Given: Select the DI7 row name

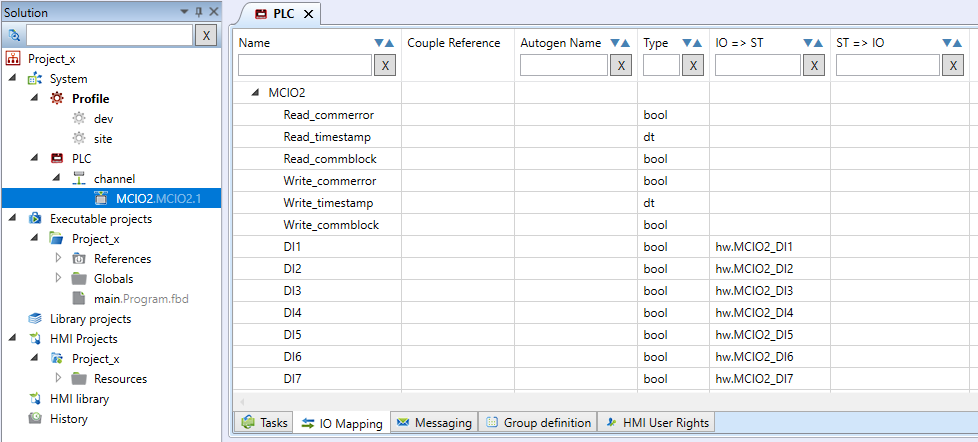Looking at the screenshot, I should [293, 378].
